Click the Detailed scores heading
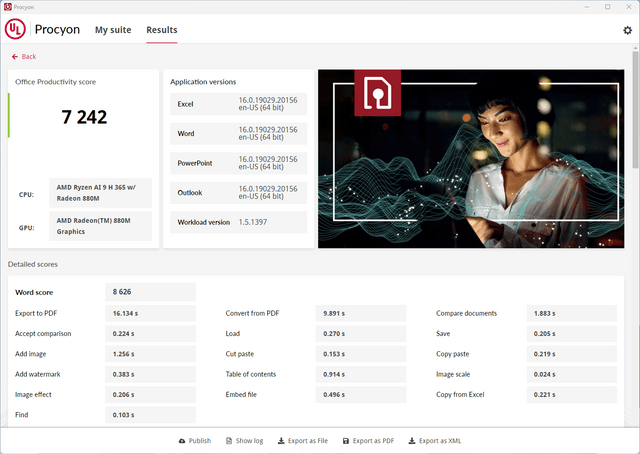640x454 pixels. pos(33,265)
